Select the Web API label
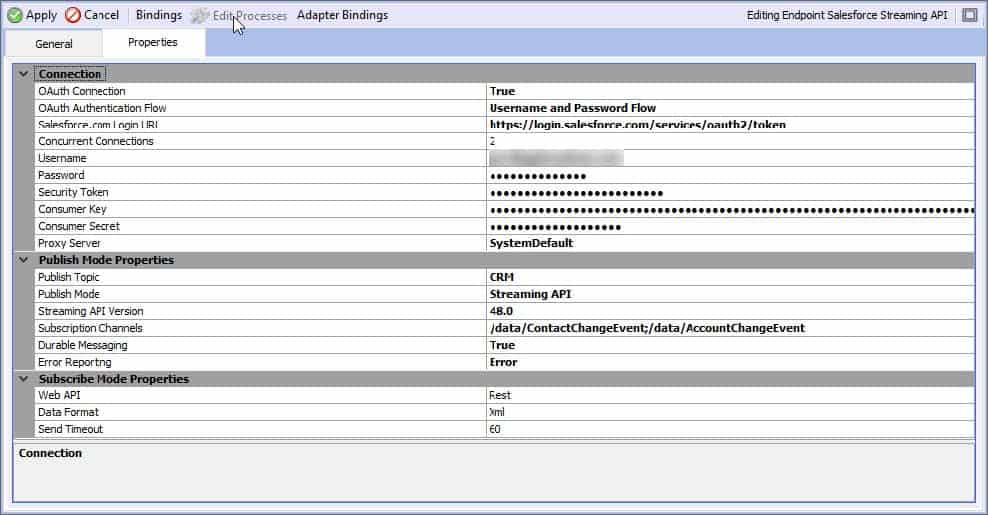Image resolution: width=988 pixels, height=515 pixels. point(59,395)
